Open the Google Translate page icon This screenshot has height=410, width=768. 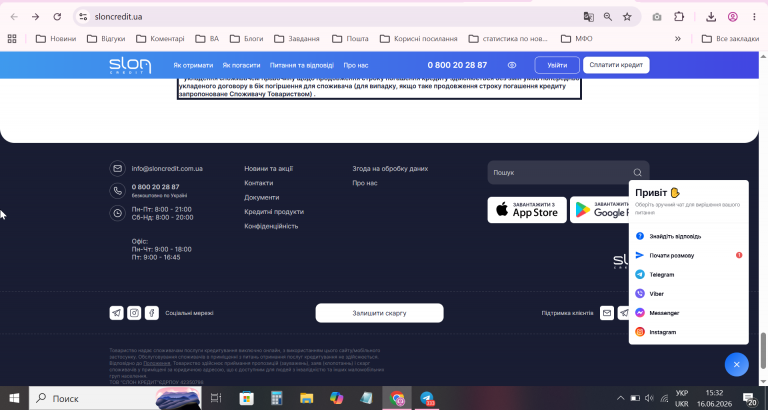tap(588, 17)
